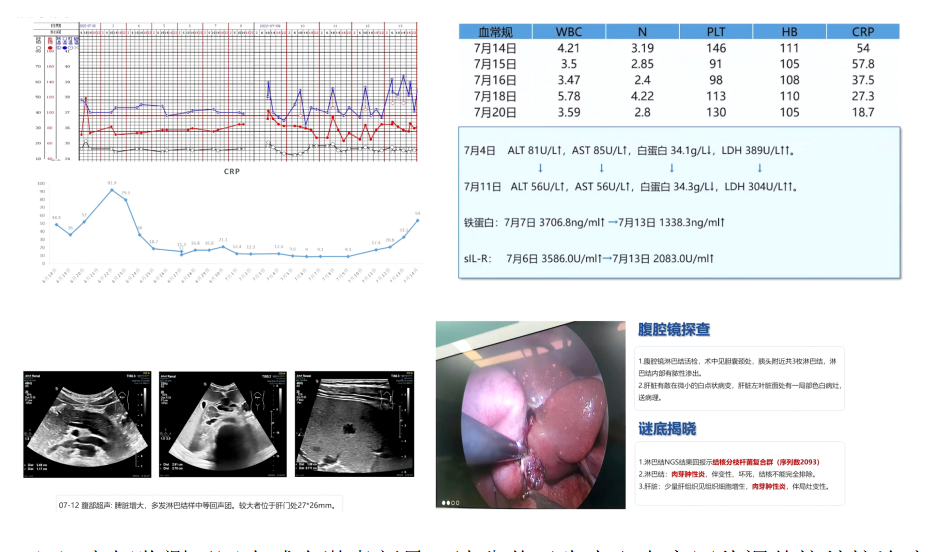Image resolution: width=928 pixels, height=552 pixels.
Task: Select the WBC column header
Action: [569, 31]
